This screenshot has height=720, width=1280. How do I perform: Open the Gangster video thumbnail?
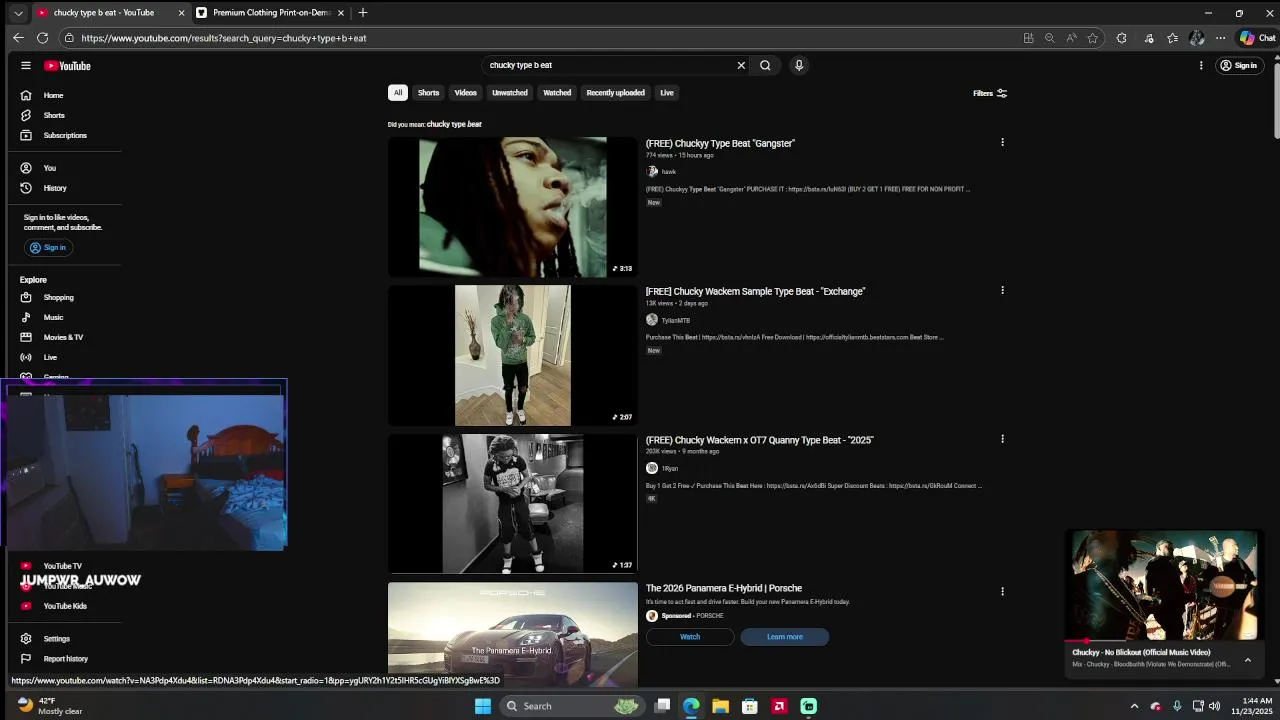pyautogui.click(x=512, y=207)
